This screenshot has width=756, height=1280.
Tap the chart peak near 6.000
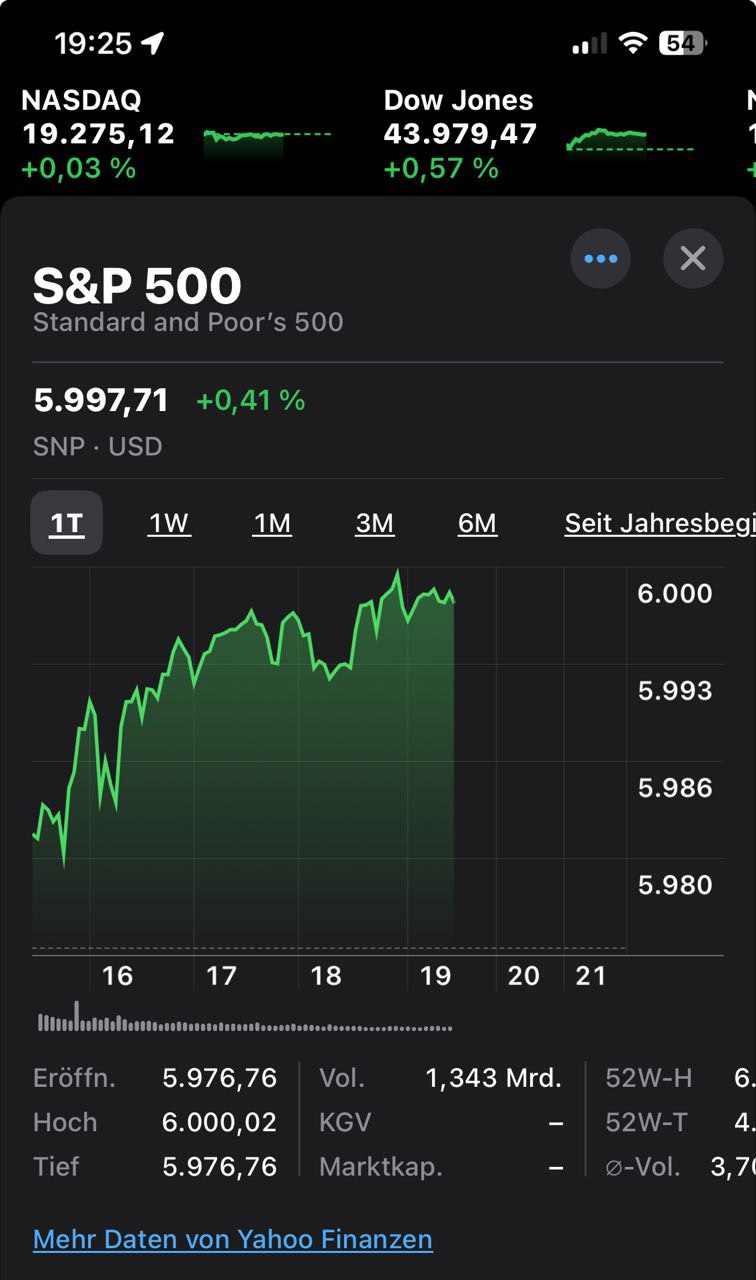pyautogui.click(x=398, y=573)
